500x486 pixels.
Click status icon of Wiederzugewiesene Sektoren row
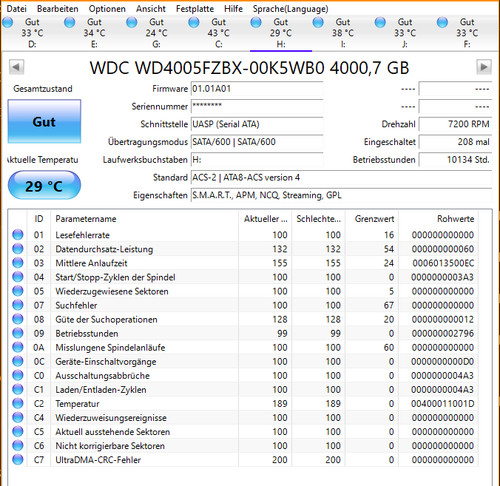pyautogui.click(x=18, y=291)
